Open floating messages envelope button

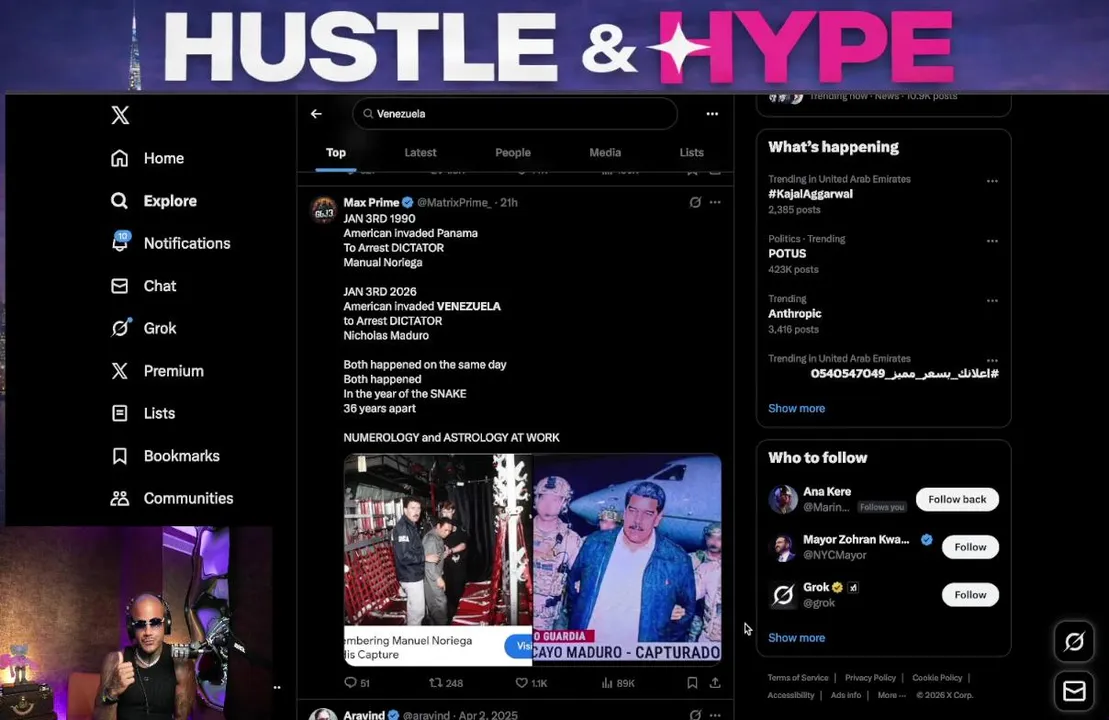(1074, 690)
